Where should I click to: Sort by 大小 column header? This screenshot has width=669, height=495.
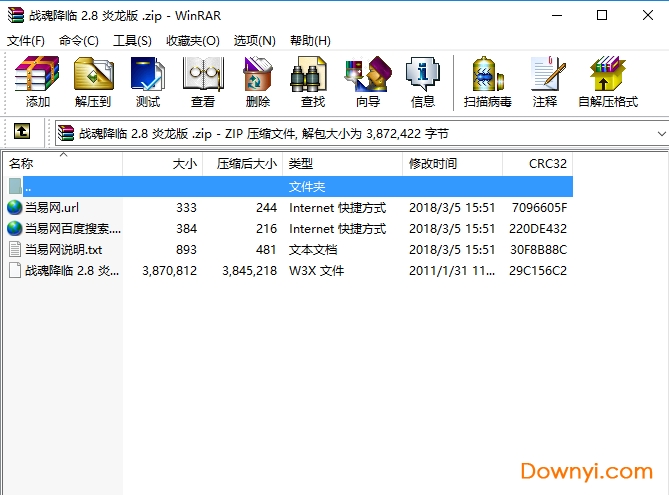[x=163, y=163]
